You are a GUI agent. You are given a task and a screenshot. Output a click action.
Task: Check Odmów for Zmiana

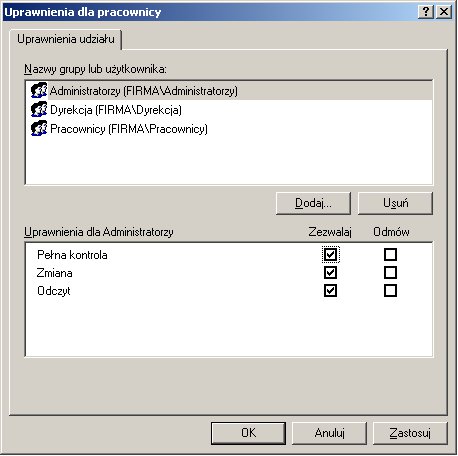390,273
